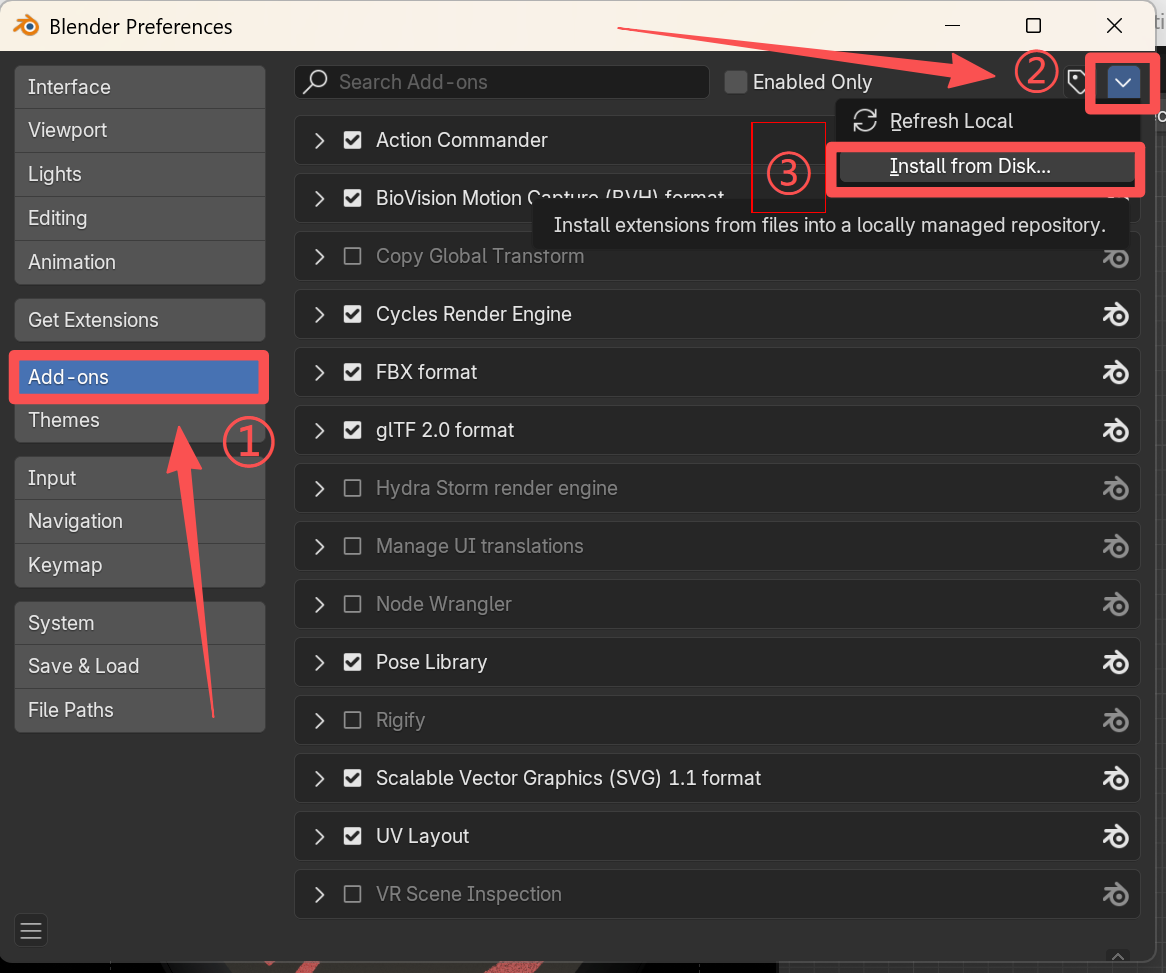Open the add-ons settings dropdown arrow button

click(x=1123, y=82)
